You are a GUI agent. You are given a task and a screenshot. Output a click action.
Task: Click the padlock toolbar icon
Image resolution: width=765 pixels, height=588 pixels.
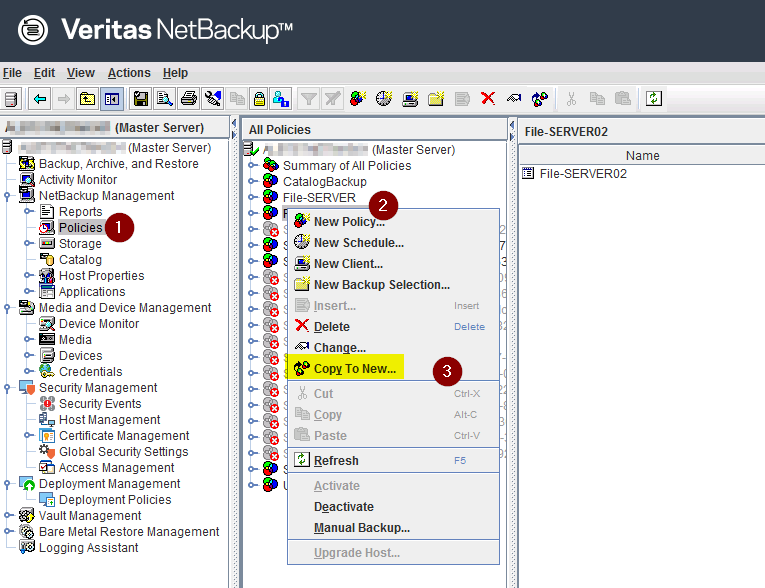tap(259, 98)
